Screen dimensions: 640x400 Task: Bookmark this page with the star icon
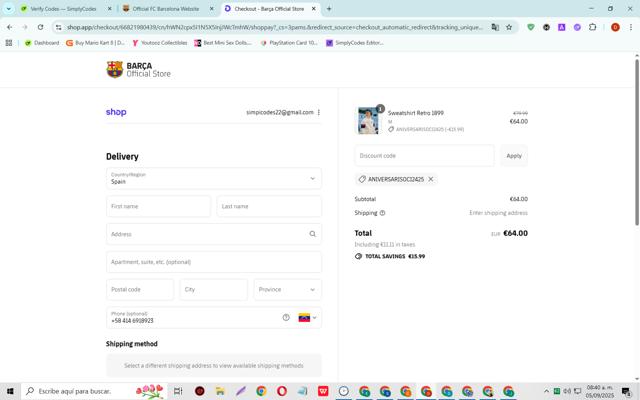[509, 27]
